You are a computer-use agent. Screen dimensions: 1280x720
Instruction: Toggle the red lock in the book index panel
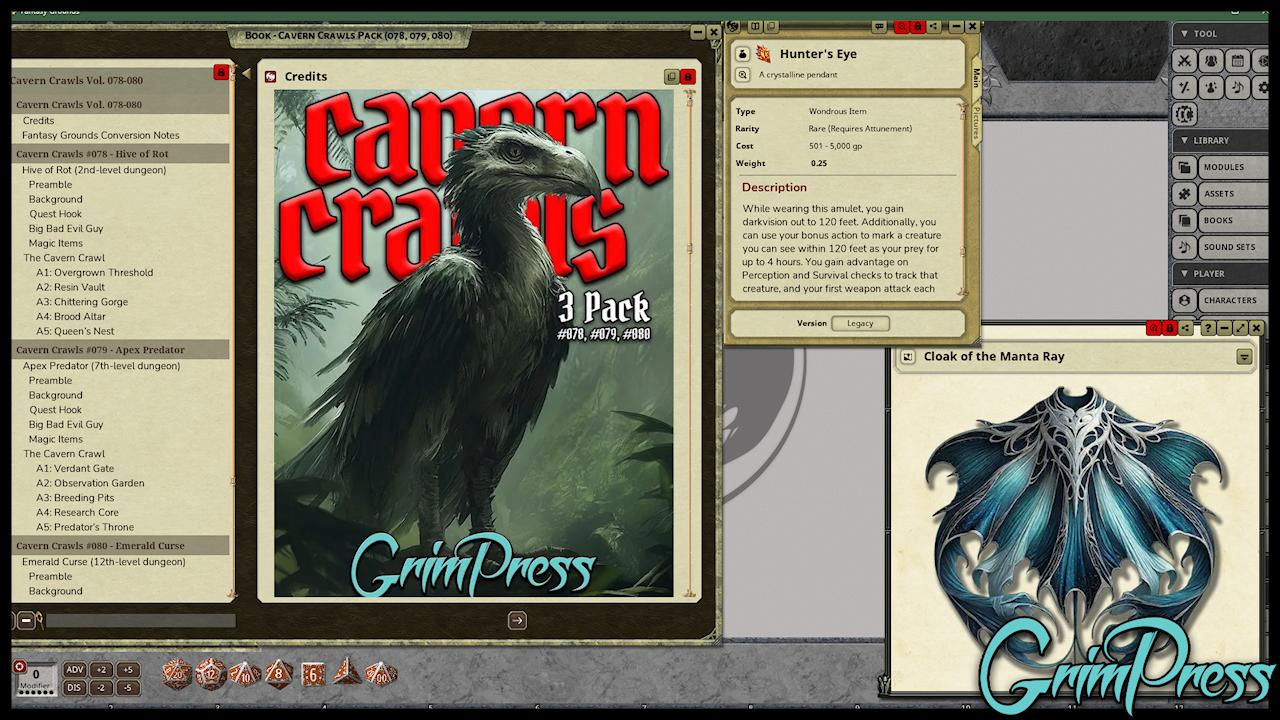pos(221,72)
